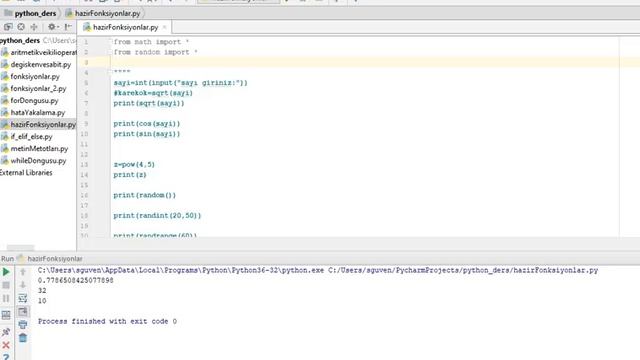Image resolution: width=640 pixels, height=360 pixels.
Task: Click output value 0.7786508425077898 in console
Action: click(x=76, y=280)
